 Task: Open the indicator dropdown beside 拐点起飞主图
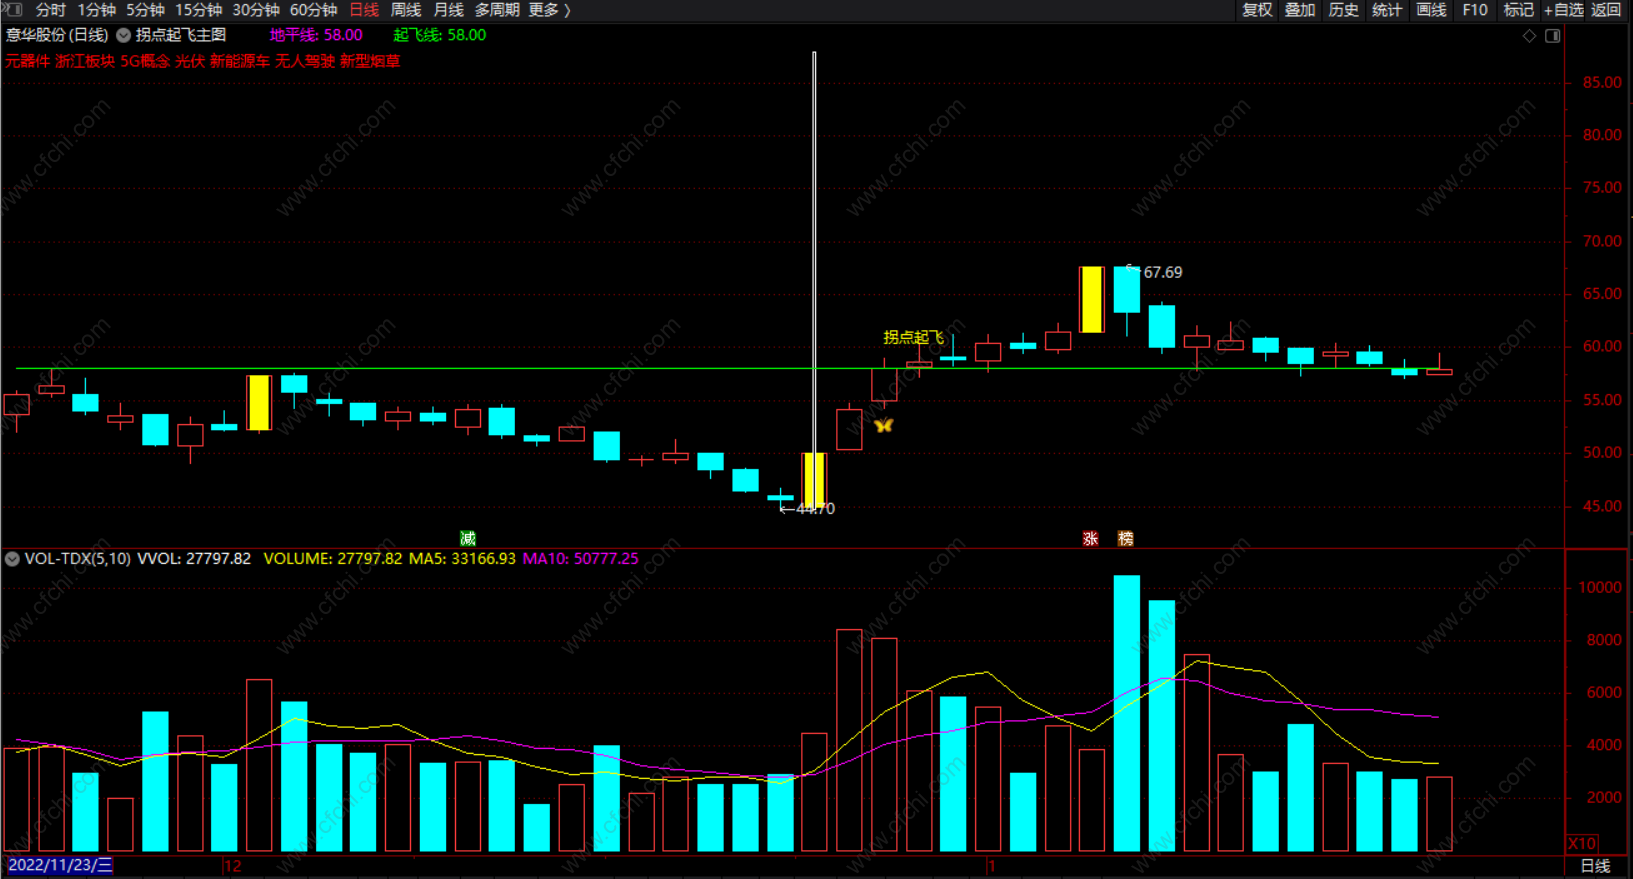(x=123, y=35)
